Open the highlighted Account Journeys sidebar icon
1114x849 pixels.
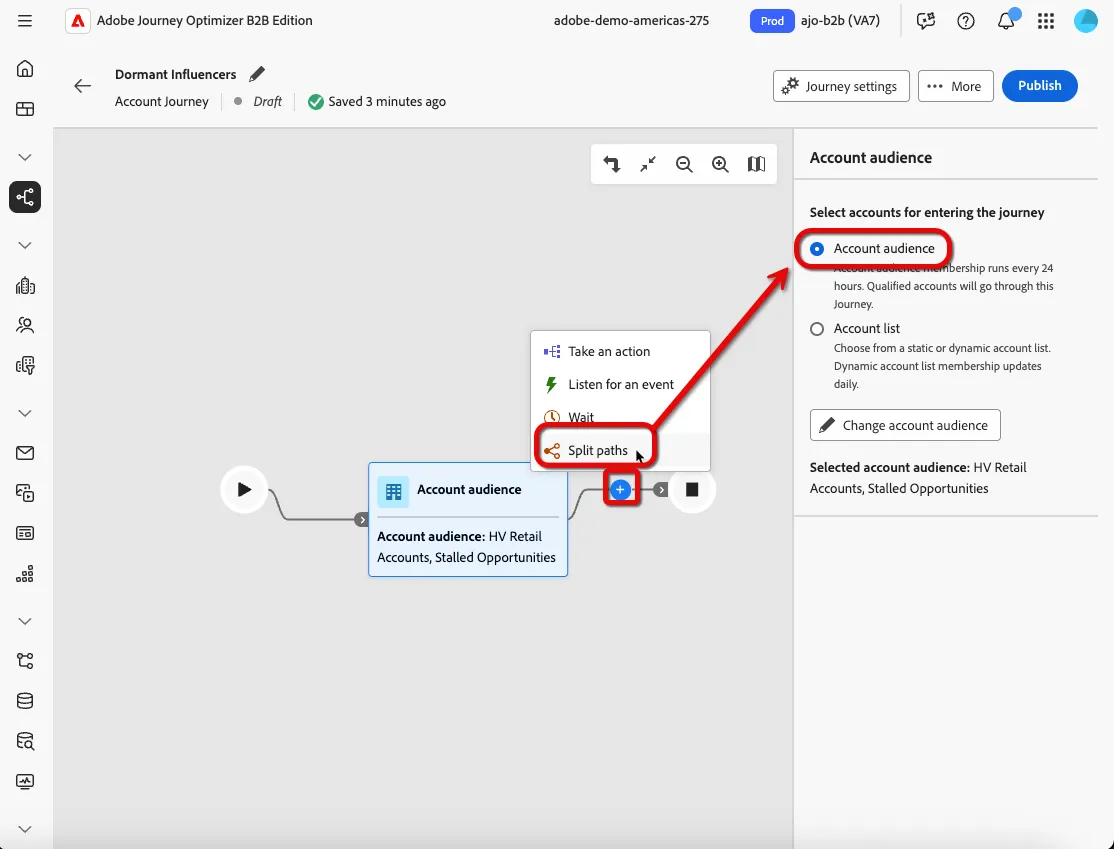click(x=25, y=197)
